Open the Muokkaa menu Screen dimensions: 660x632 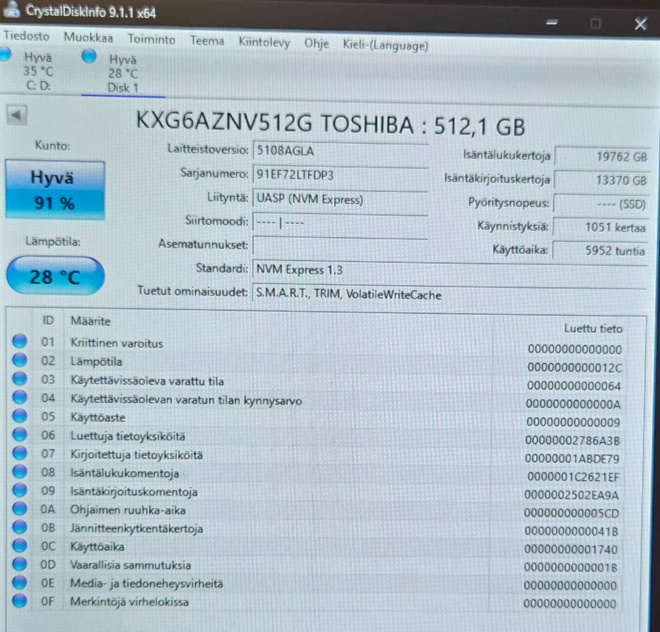(88, 38)
